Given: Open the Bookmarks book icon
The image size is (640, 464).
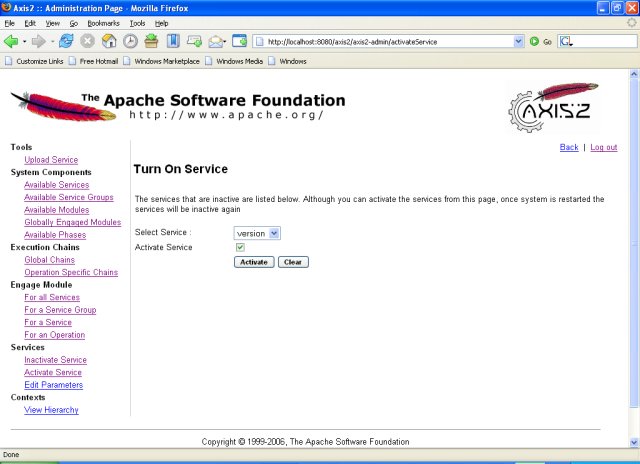Looking at the screenshot, I should pyautogui.click(x=173, y=41).
